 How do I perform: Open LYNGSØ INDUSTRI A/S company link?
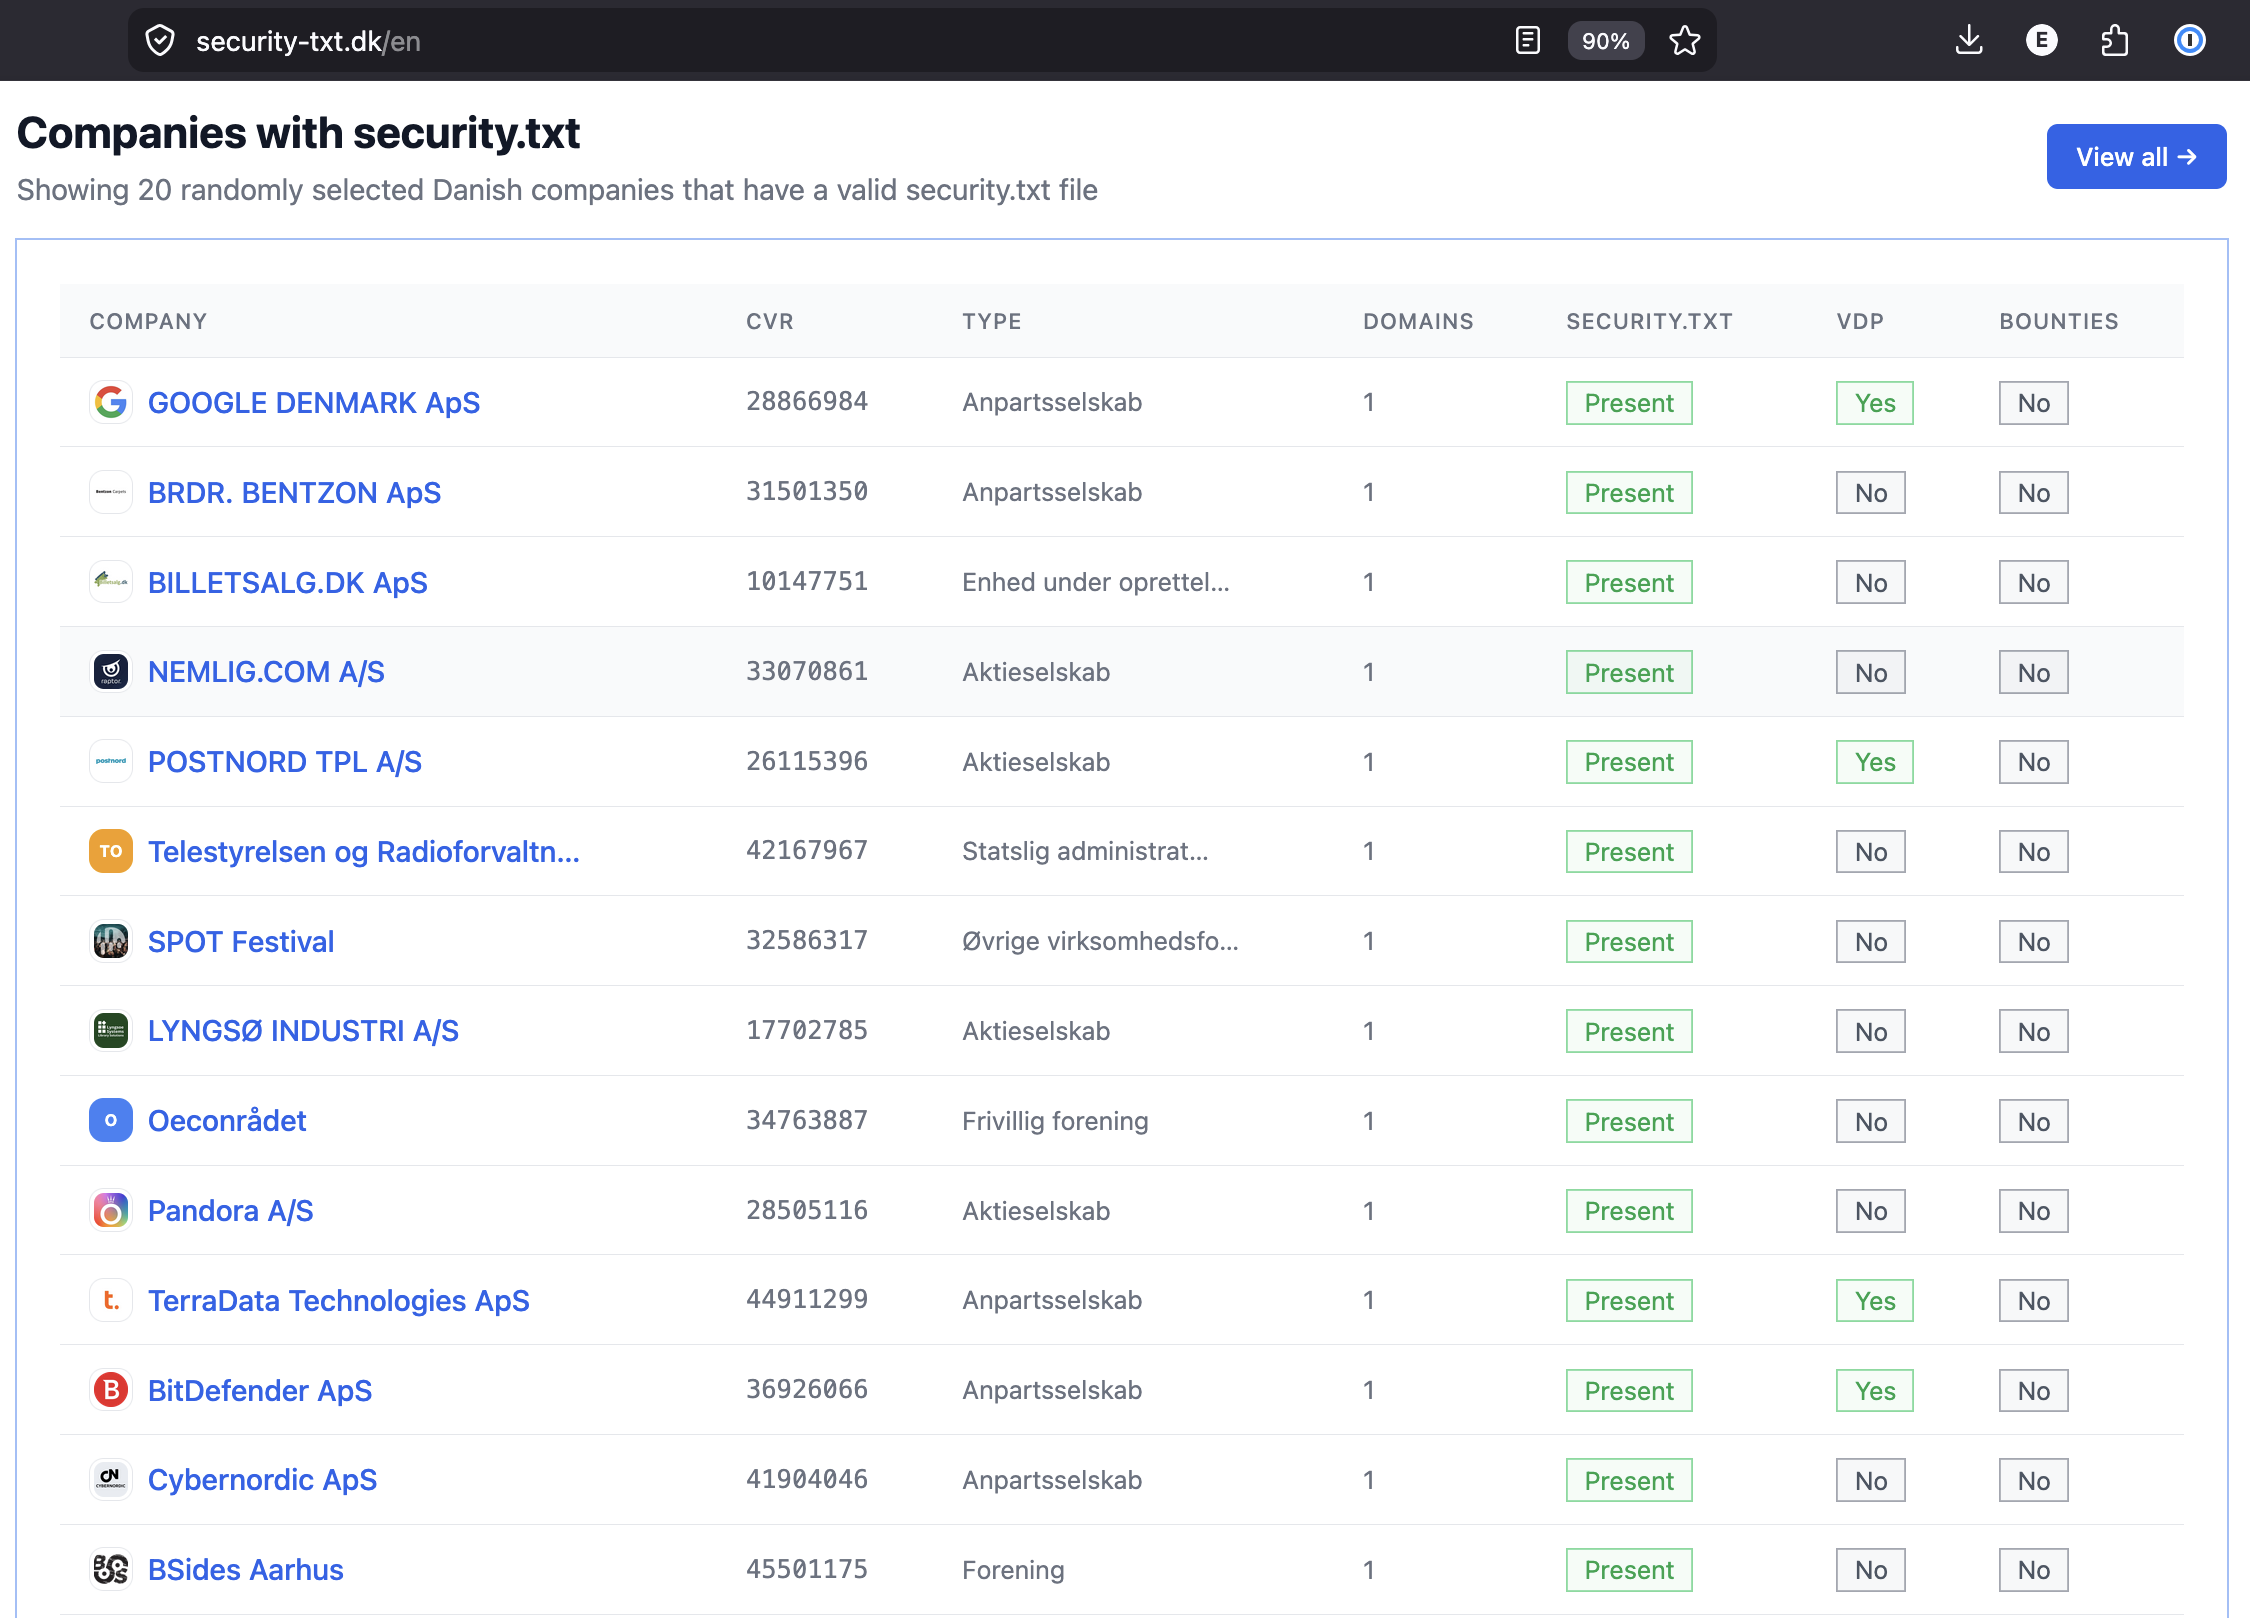[x=303, y=1031]
